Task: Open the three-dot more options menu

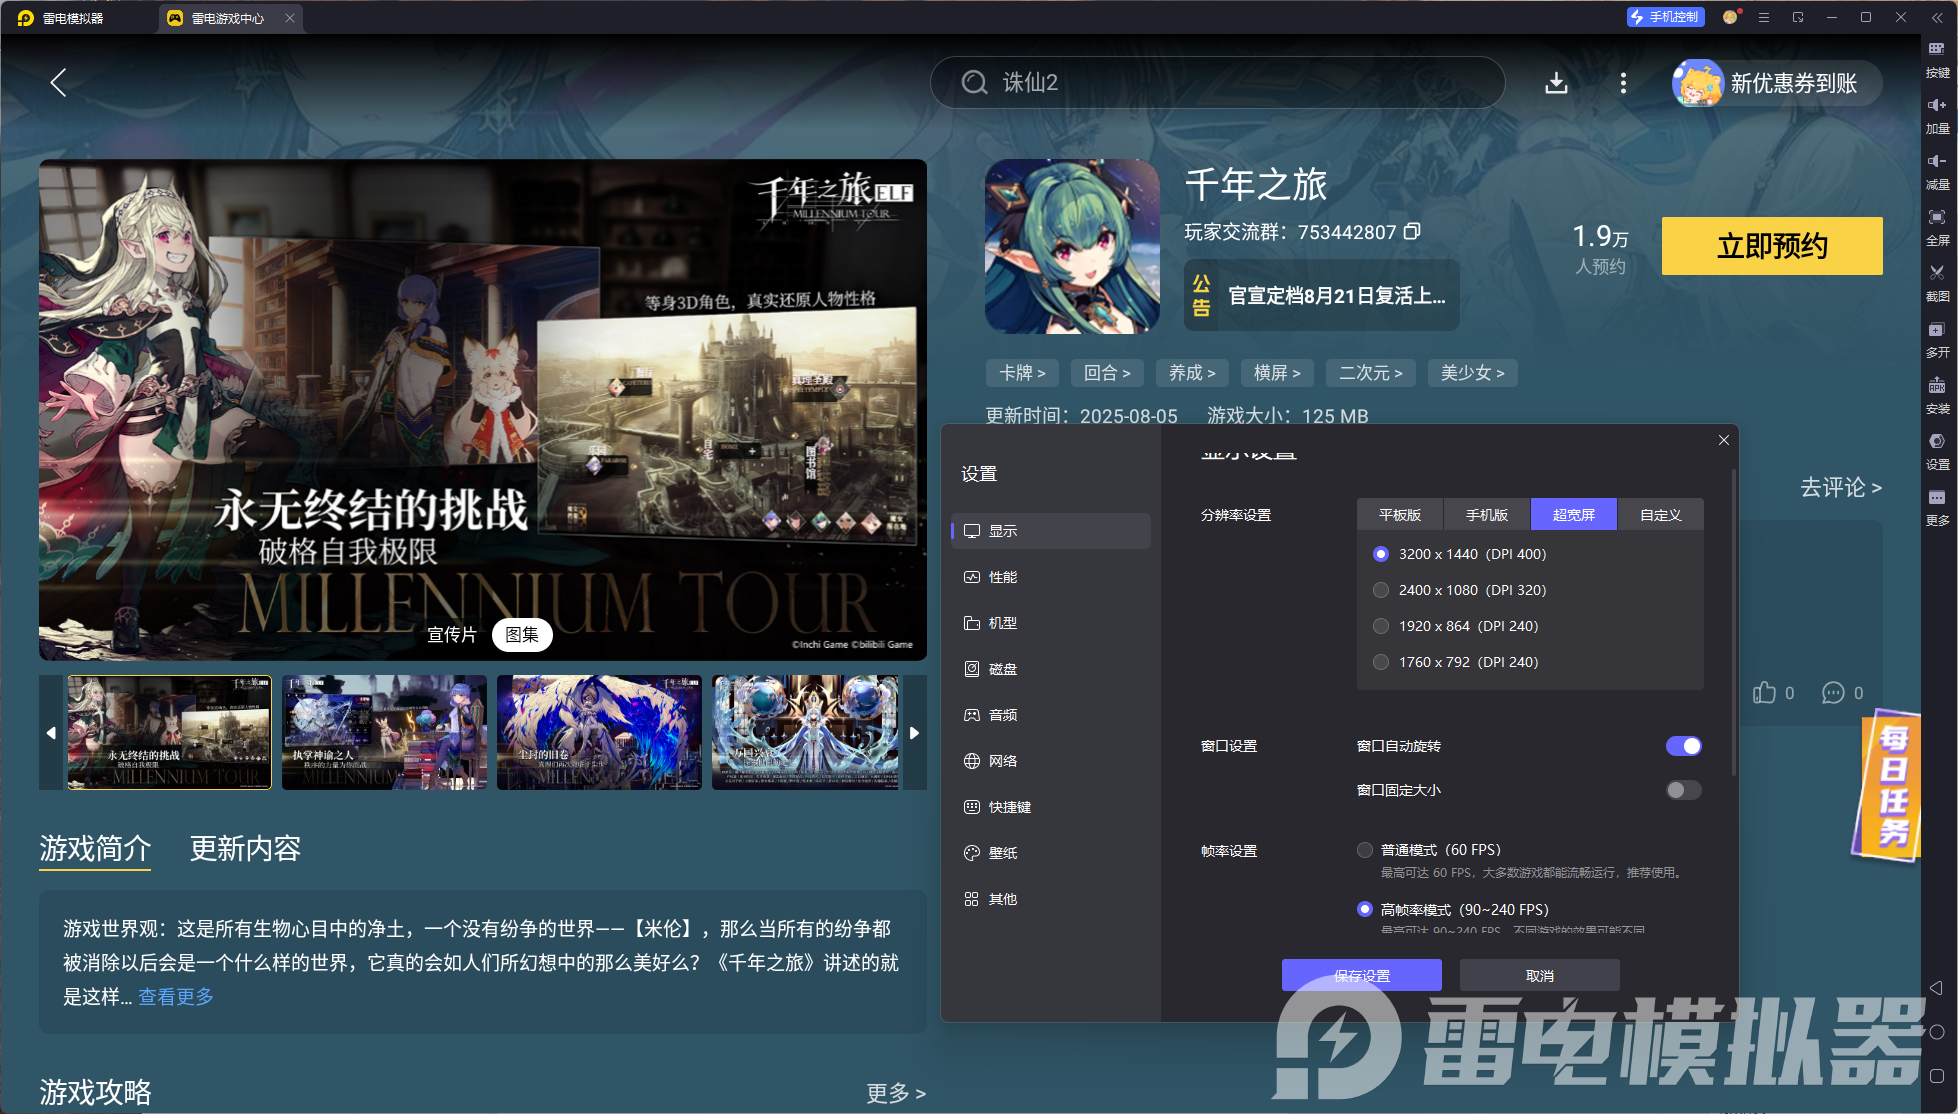Action: click(x=1623, y=83)
